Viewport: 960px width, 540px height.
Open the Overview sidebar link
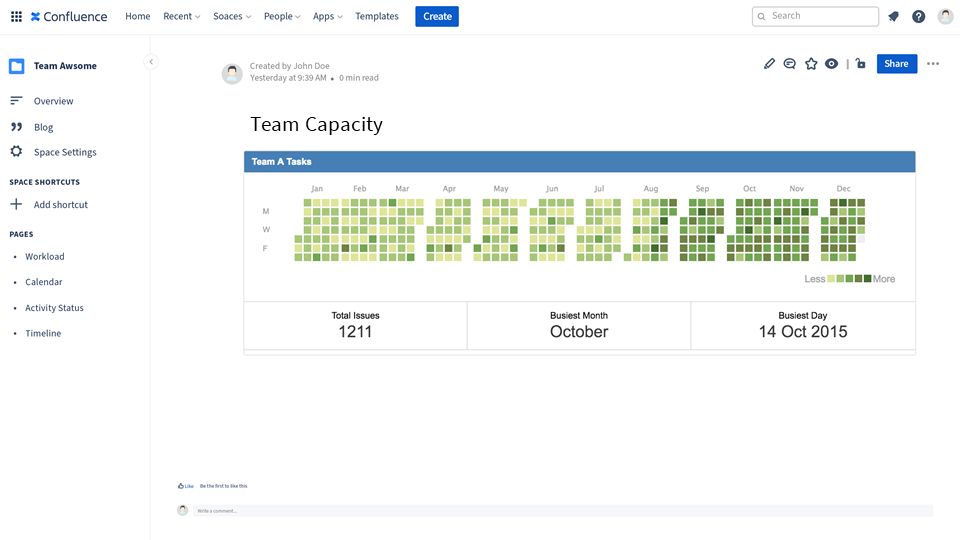click(x=53, y=101)
